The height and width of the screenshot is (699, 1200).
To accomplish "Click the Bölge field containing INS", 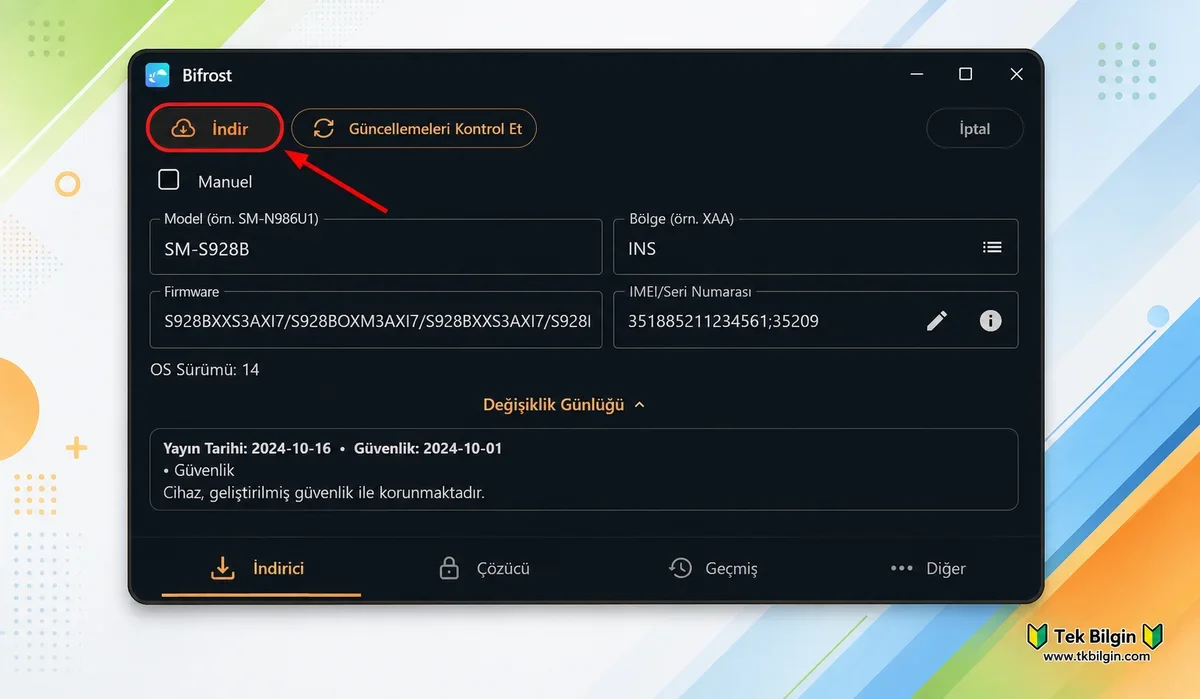I will pyautogui.click(x=816, y=247).
